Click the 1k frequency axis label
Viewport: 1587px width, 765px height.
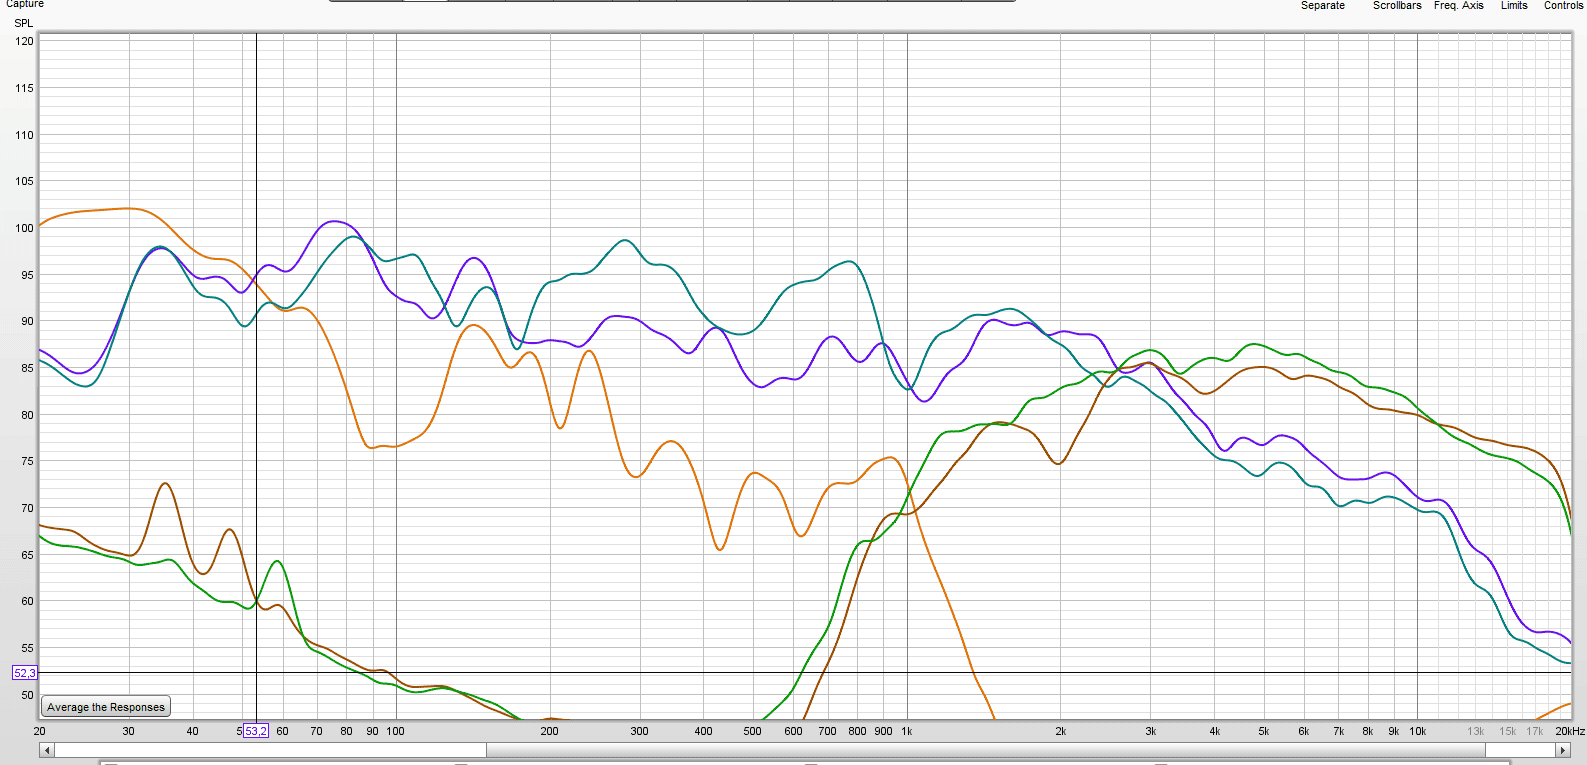pos(907,731)
